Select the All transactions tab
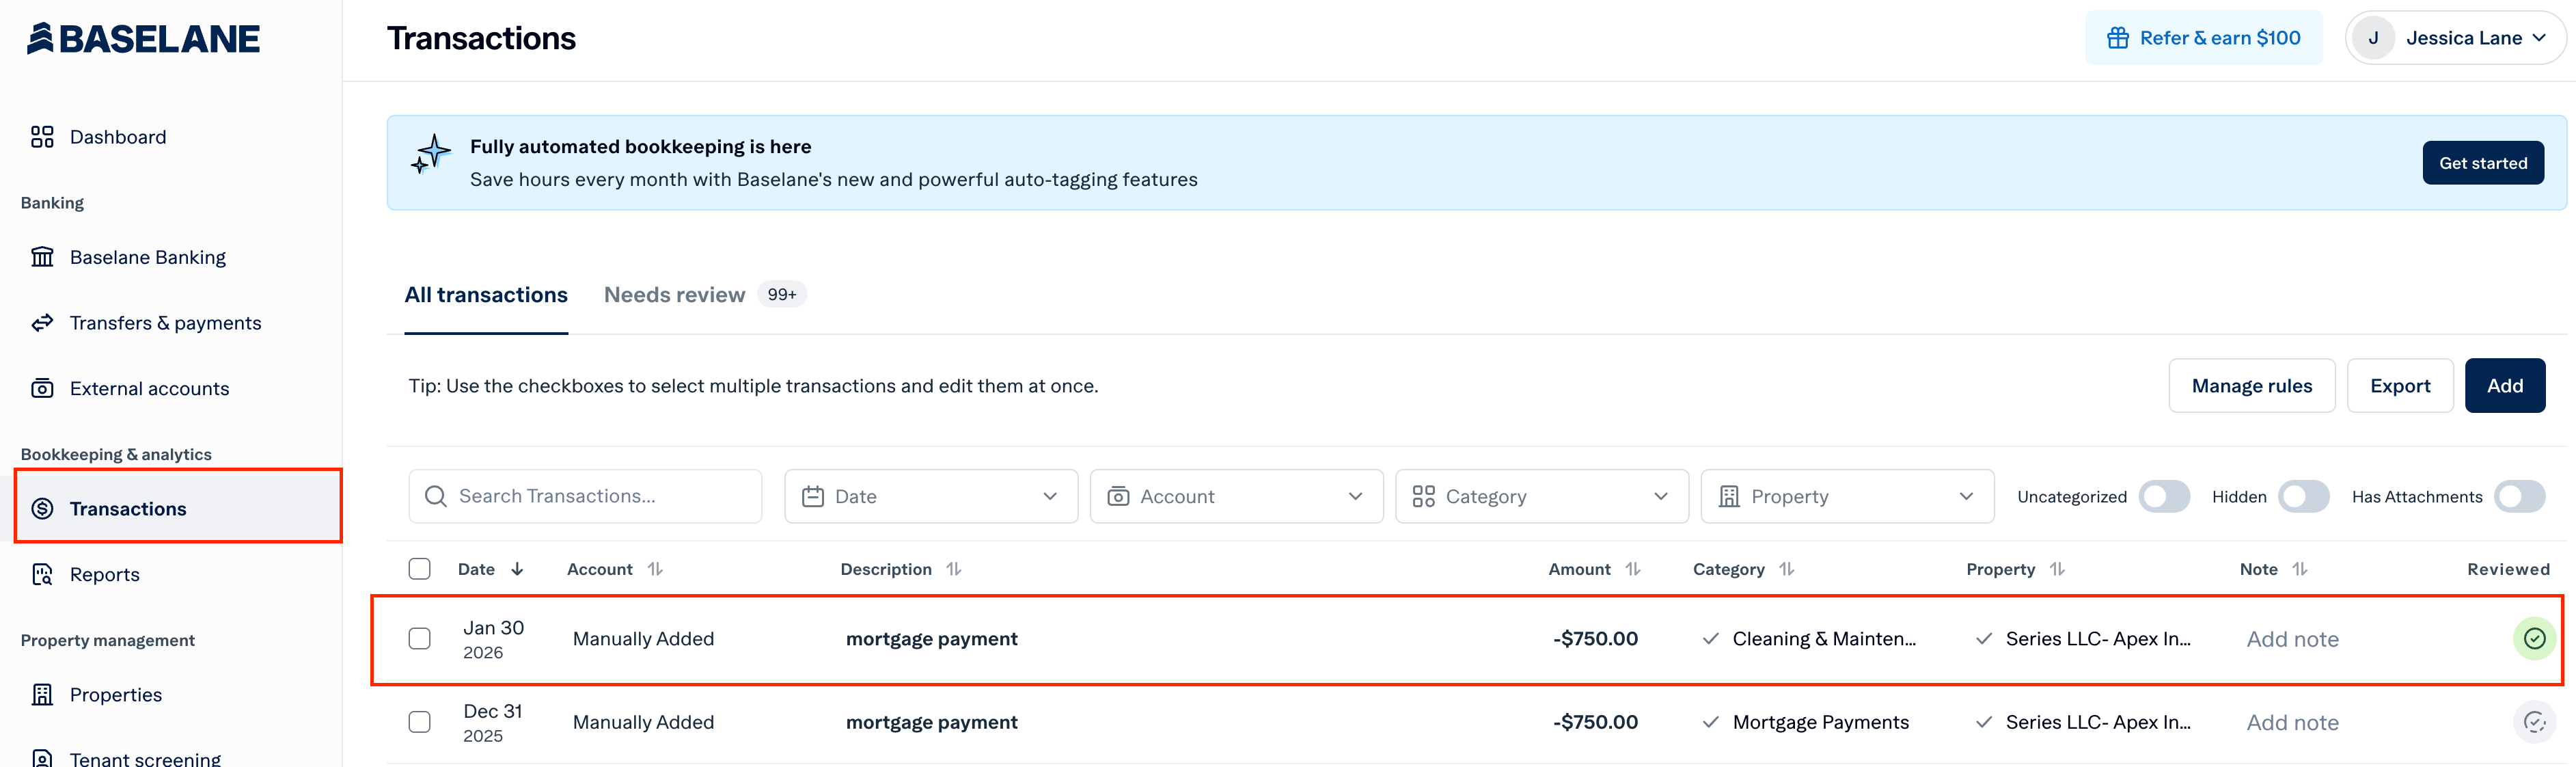This screenshot has height=767, width=2576. click(x=486, y=294)
